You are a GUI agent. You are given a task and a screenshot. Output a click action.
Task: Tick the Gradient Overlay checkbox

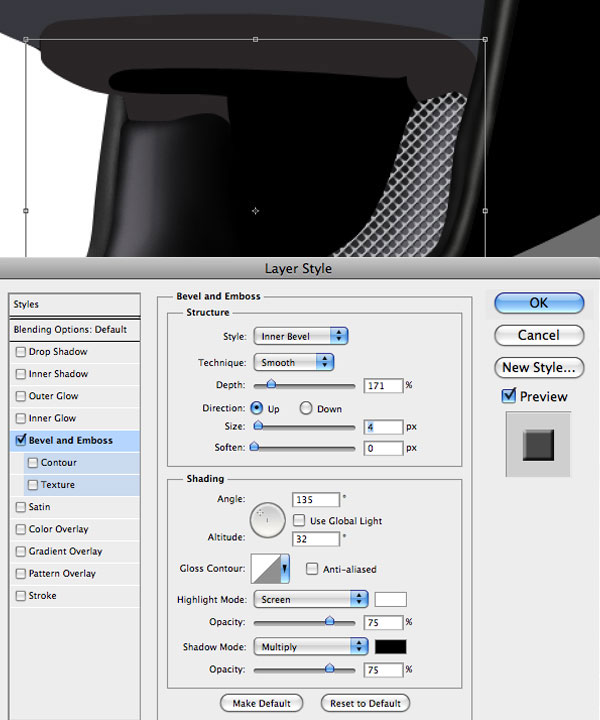[x=20, y=551]
